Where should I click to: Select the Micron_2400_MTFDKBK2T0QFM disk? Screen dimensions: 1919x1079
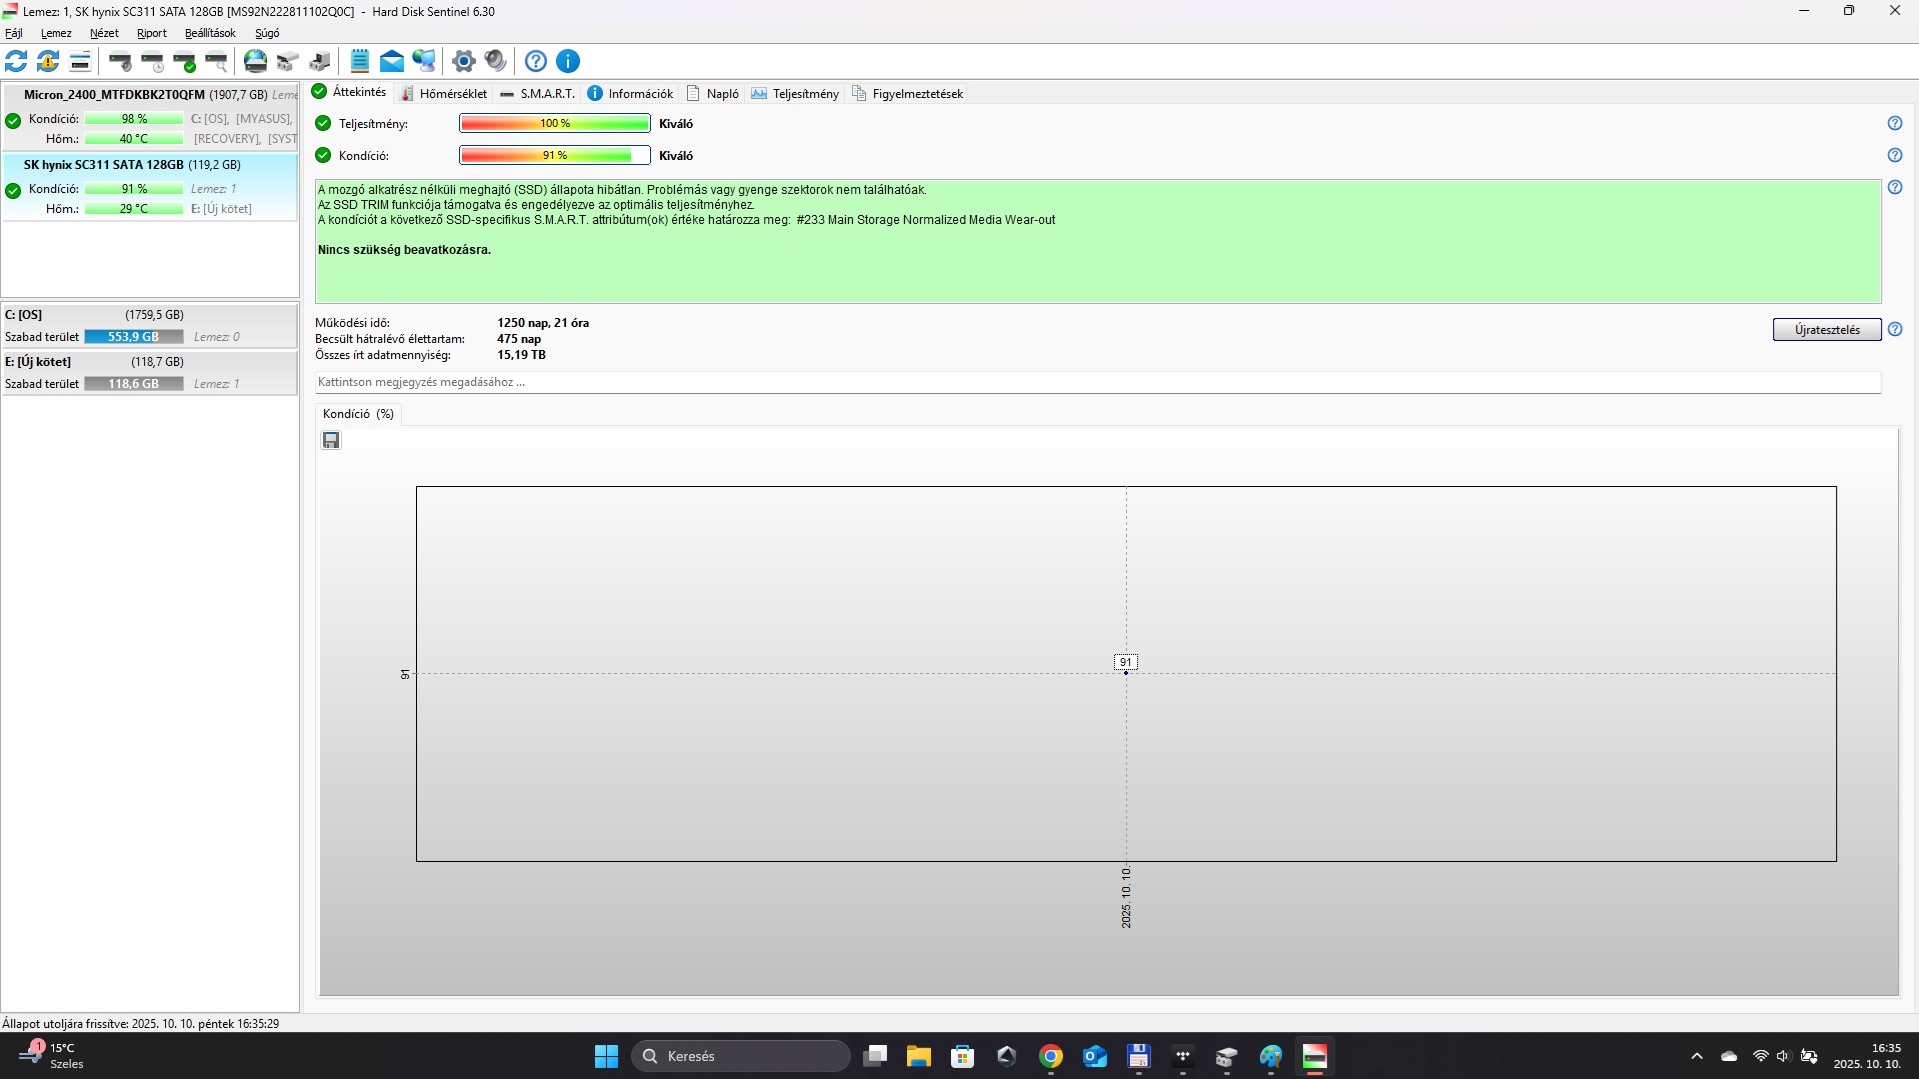coord(150,117)
